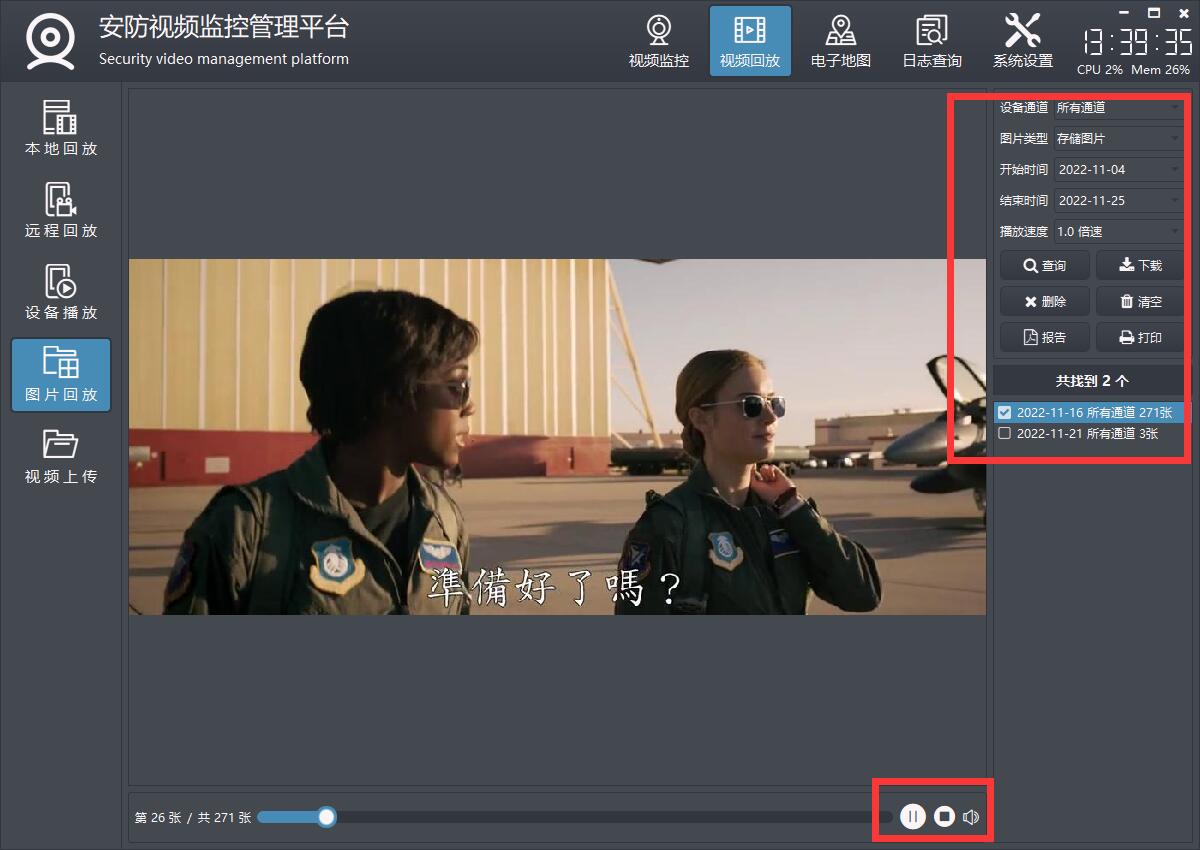Click the 下载 download button

click(x=1139, y=266)
